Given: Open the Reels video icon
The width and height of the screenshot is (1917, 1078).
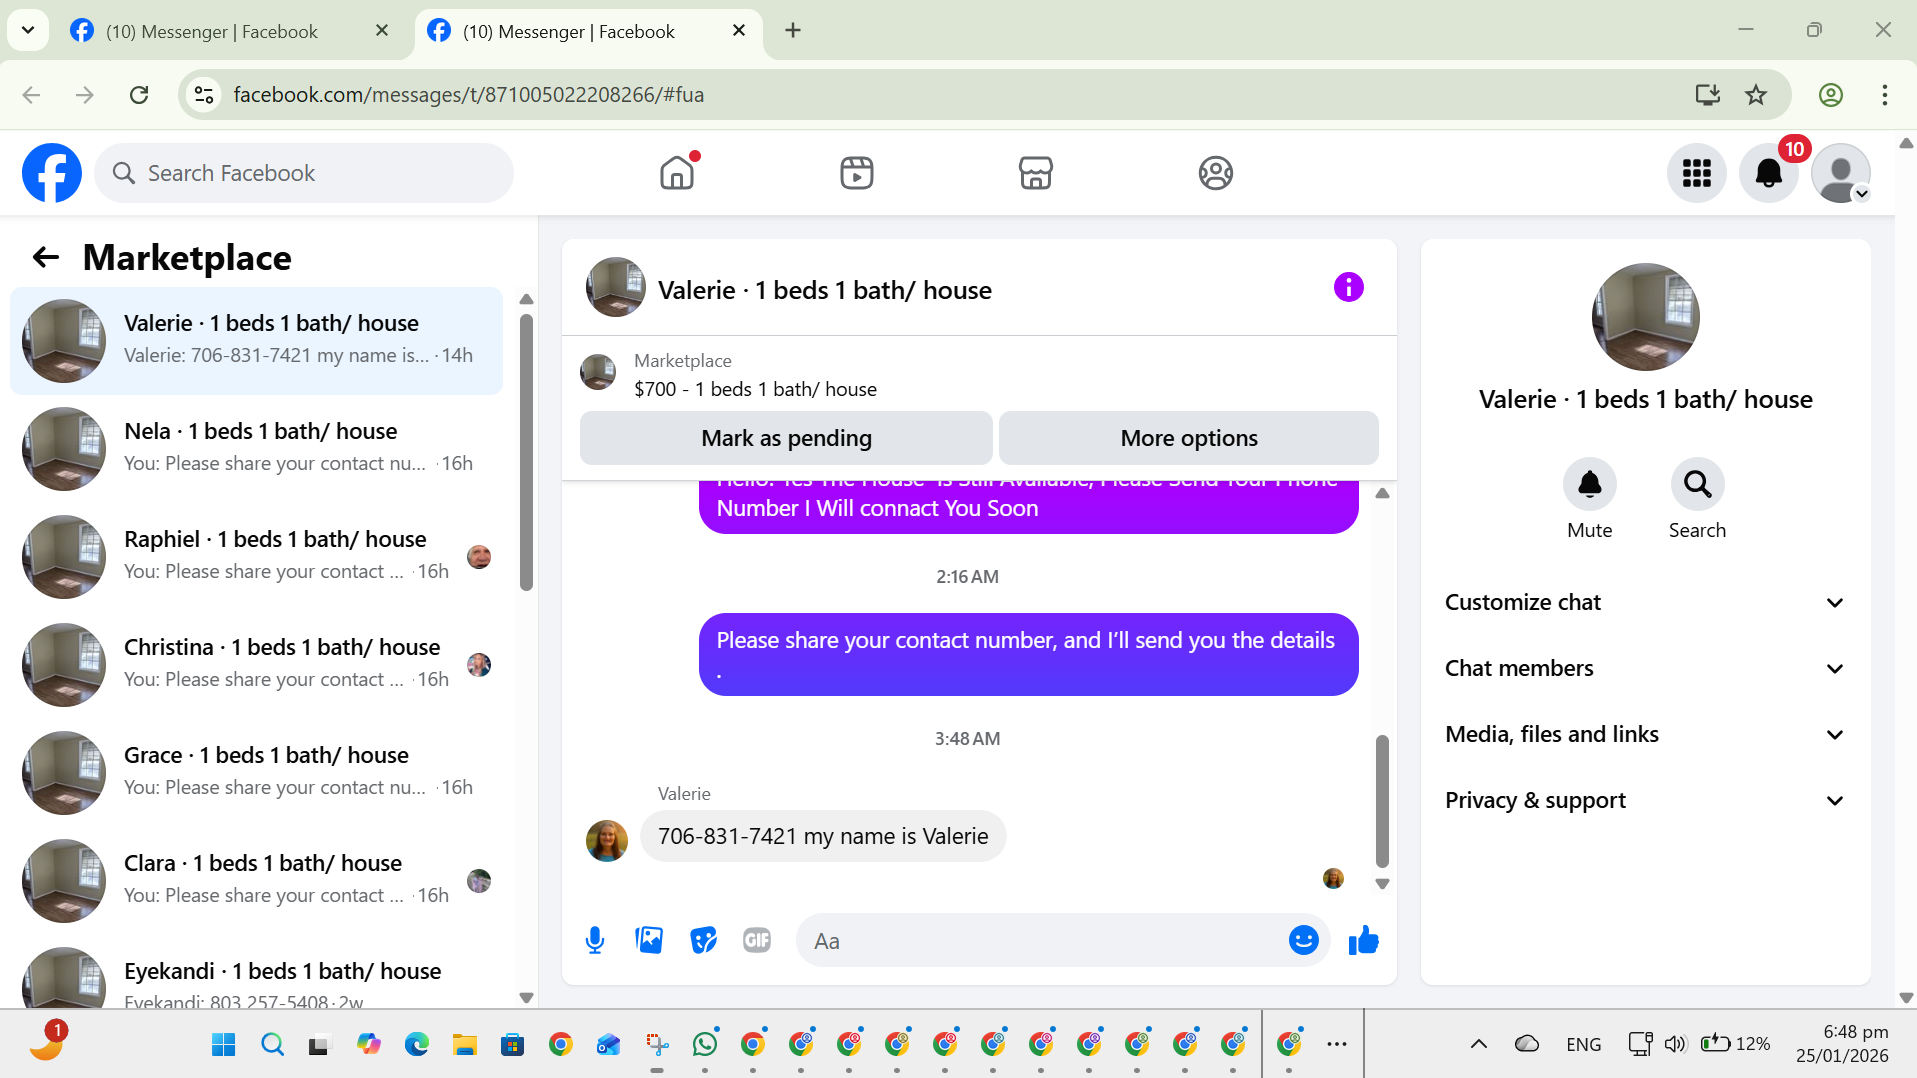Looking at the screenshot, I should pos(856,173).
